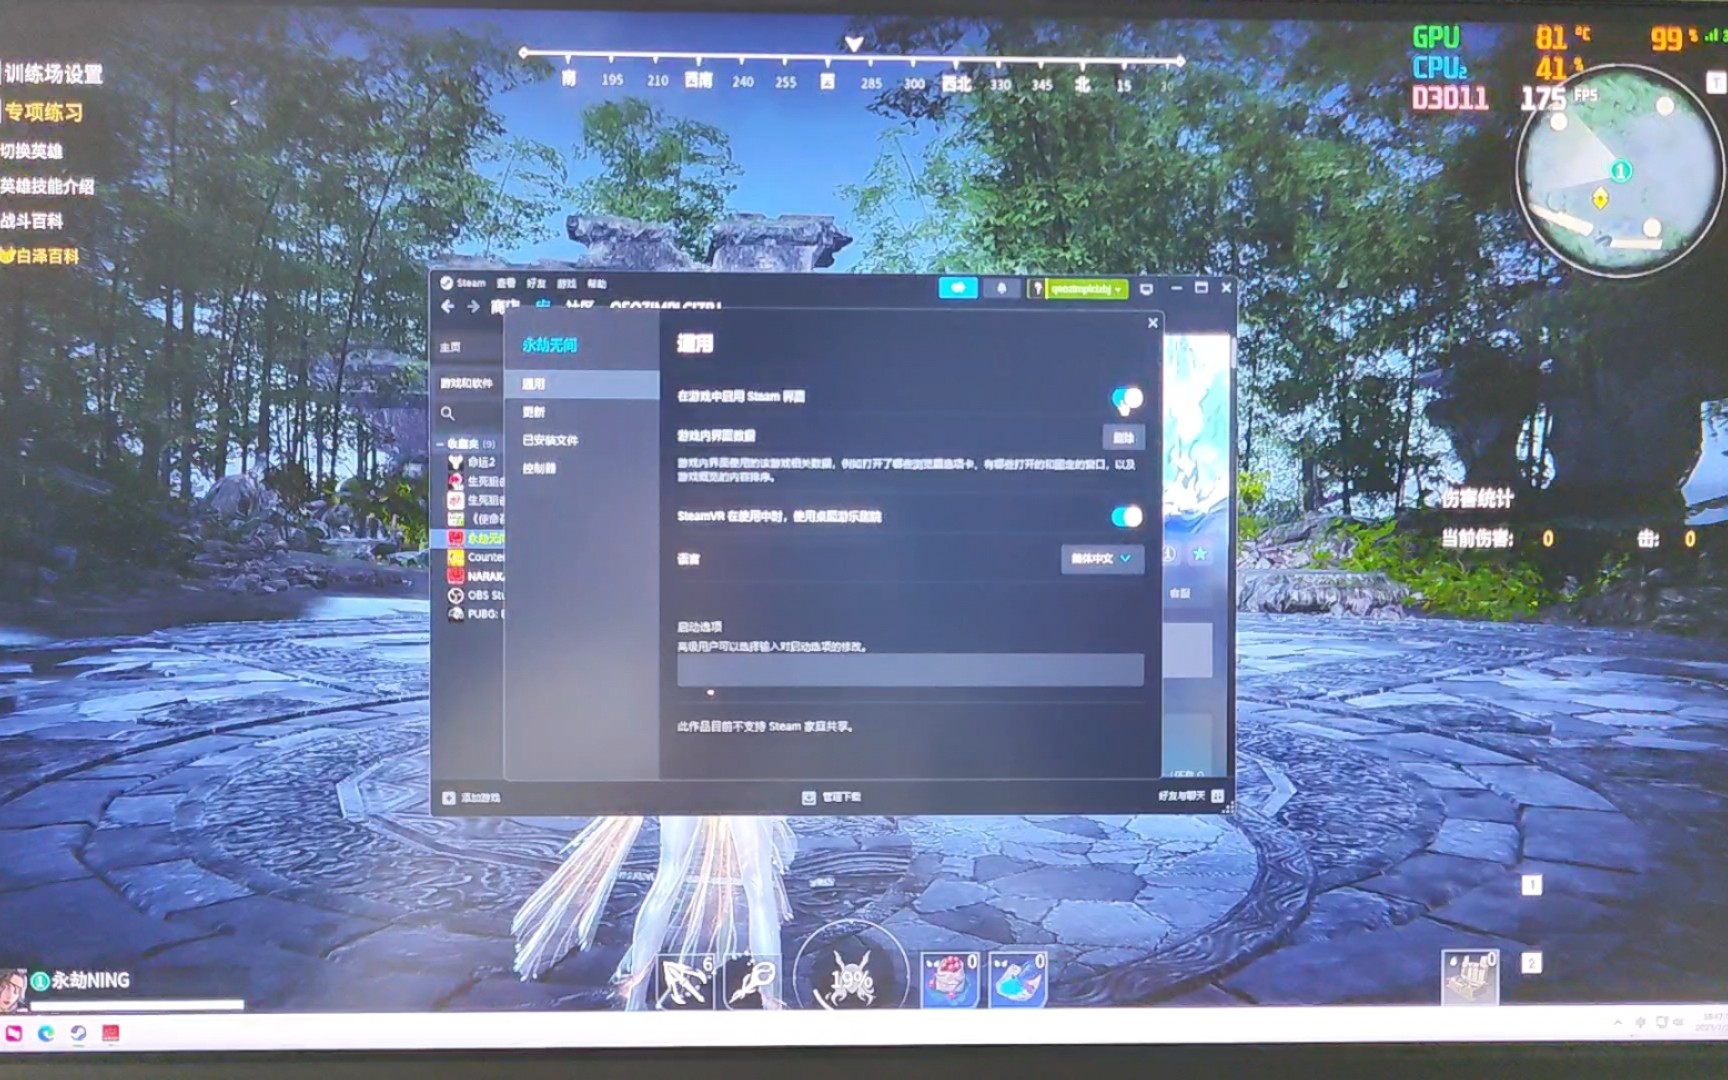Click the player avatar next to 永劫NING
Image resolution: width=1728 pixels, height=1080 pixels.
(x=13, y=990)
